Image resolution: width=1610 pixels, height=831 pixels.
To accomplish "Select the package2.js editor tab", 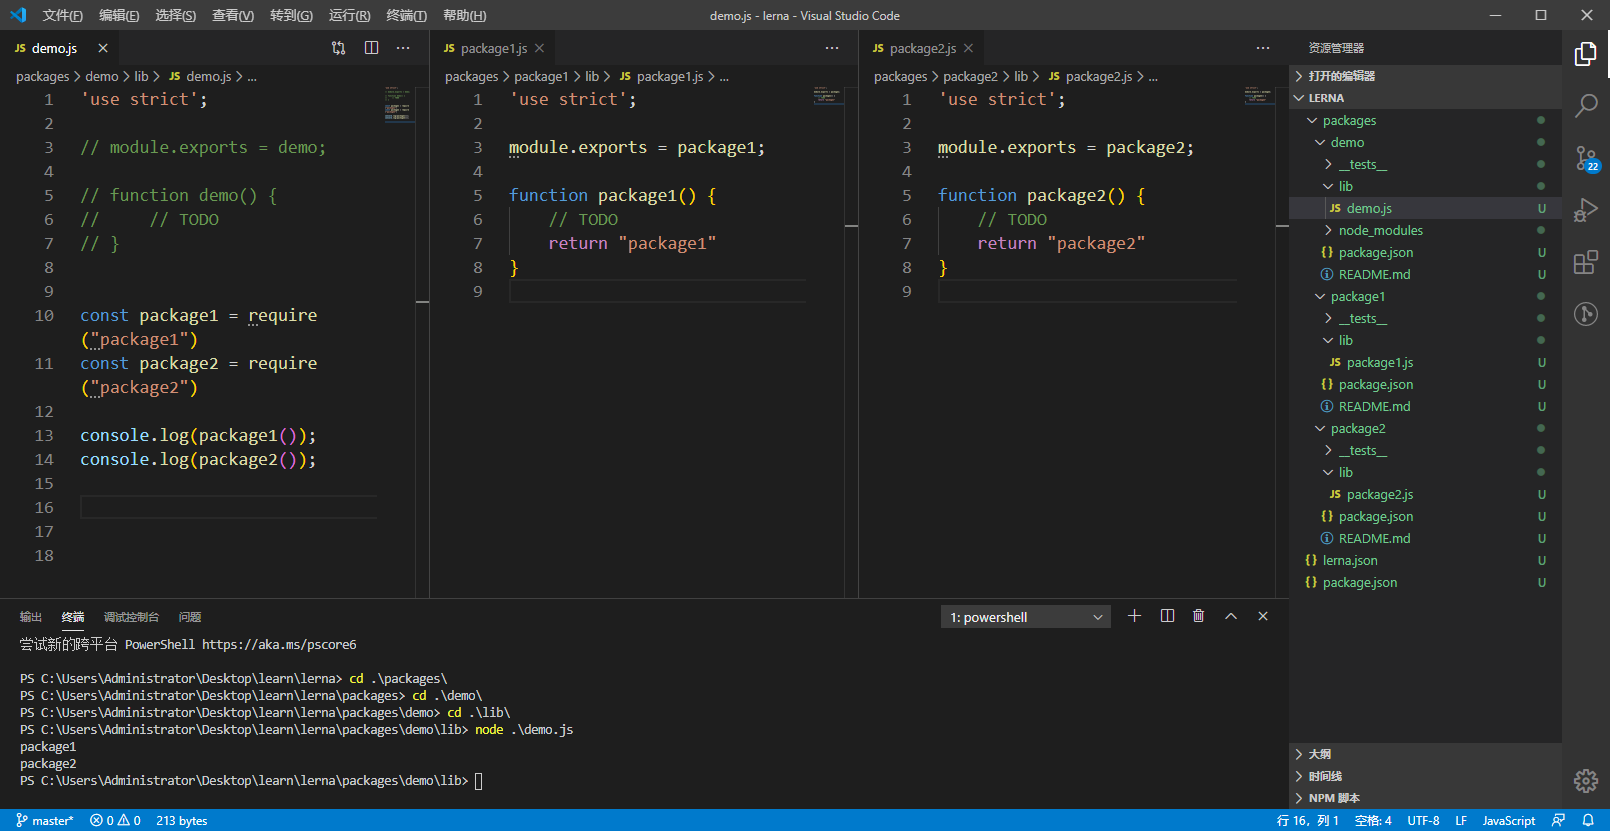I will click(x=923, y=48).
